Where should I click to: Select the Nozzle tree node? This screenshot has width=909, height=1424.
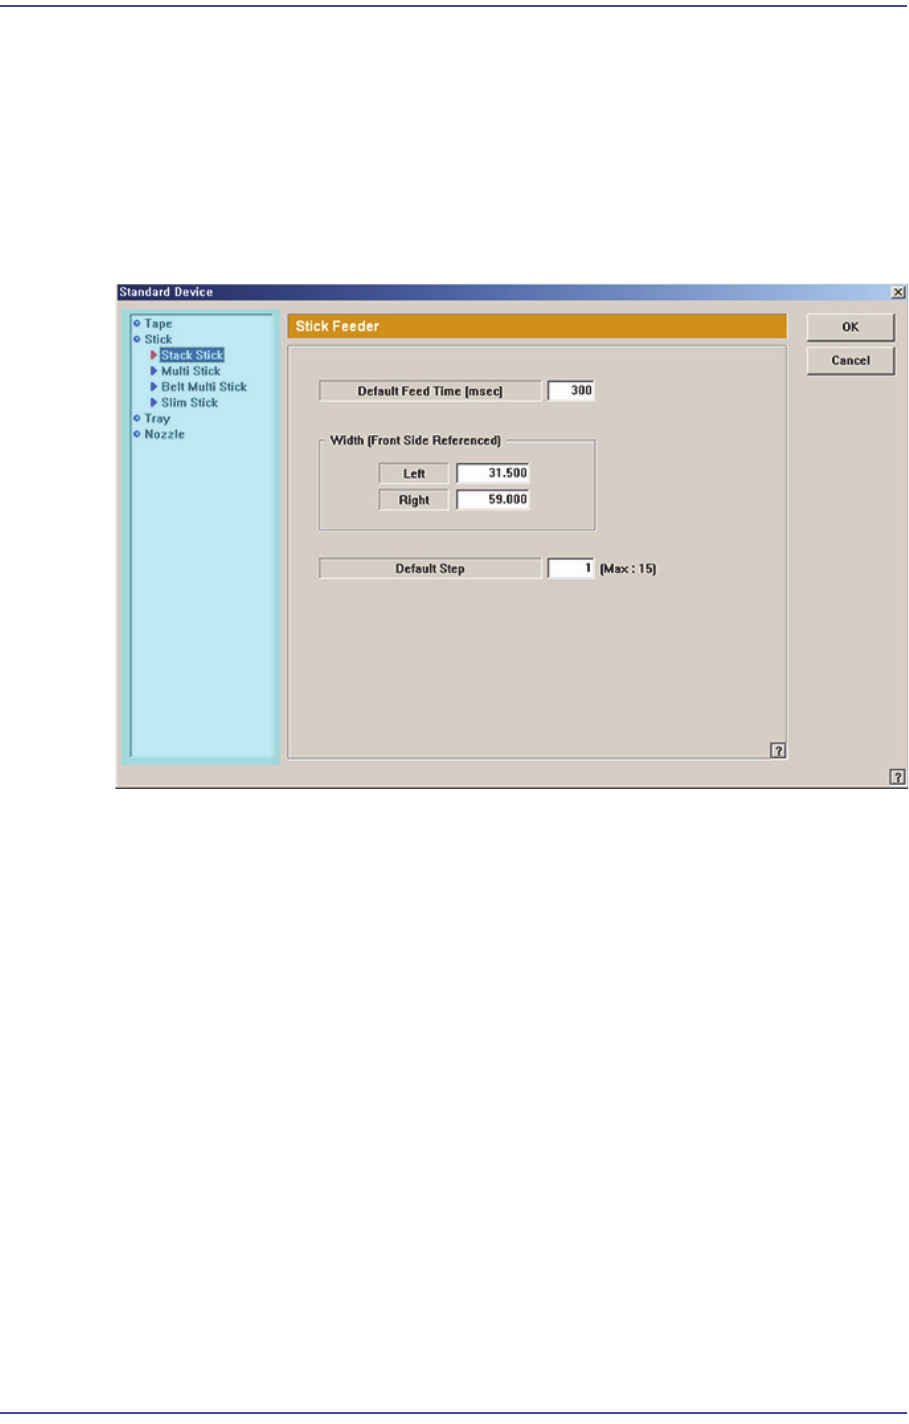[164, 435]
